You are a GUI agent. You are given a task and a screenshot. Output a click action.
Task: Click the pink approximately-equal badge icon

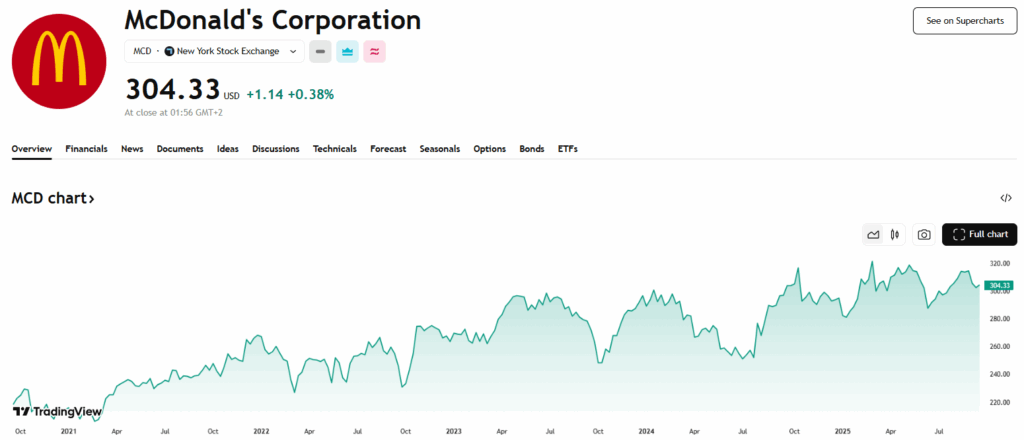[x=374, y=51]
